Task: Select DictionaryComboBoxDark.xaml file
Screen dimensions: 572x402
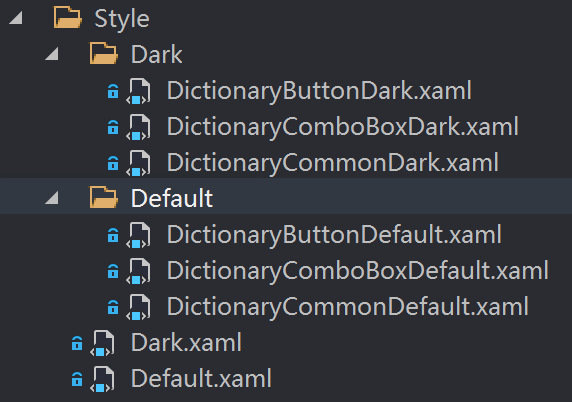Action: coord(343,127)
